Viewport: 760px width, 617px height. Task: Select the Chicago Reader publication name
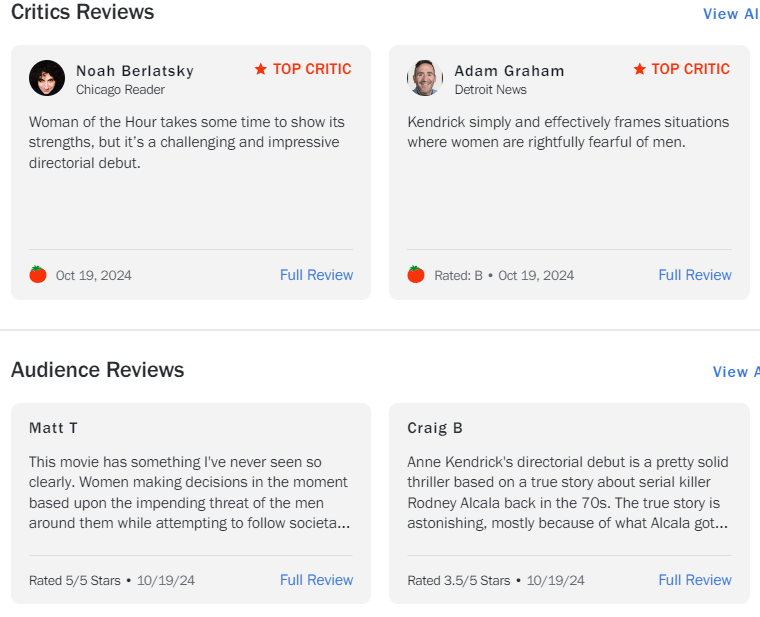pyautogui.click(x=121, y=90)
